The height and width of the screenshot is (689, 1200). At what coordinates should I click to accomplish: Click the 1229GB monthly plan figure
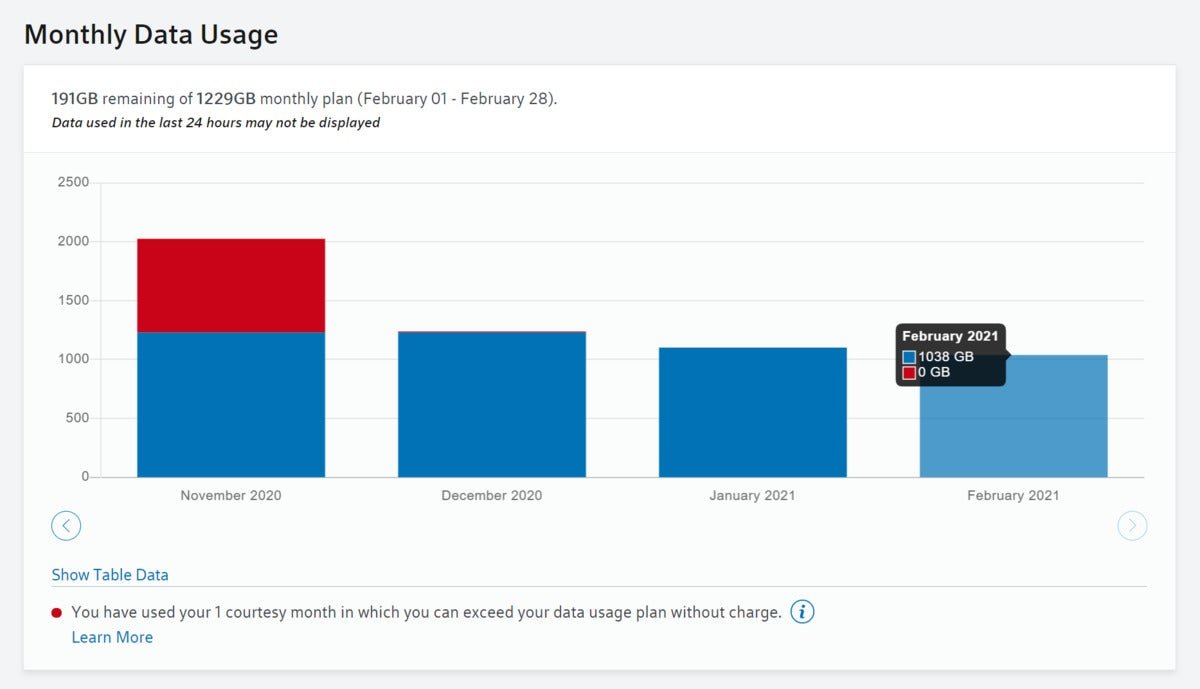tap(225, 99)
